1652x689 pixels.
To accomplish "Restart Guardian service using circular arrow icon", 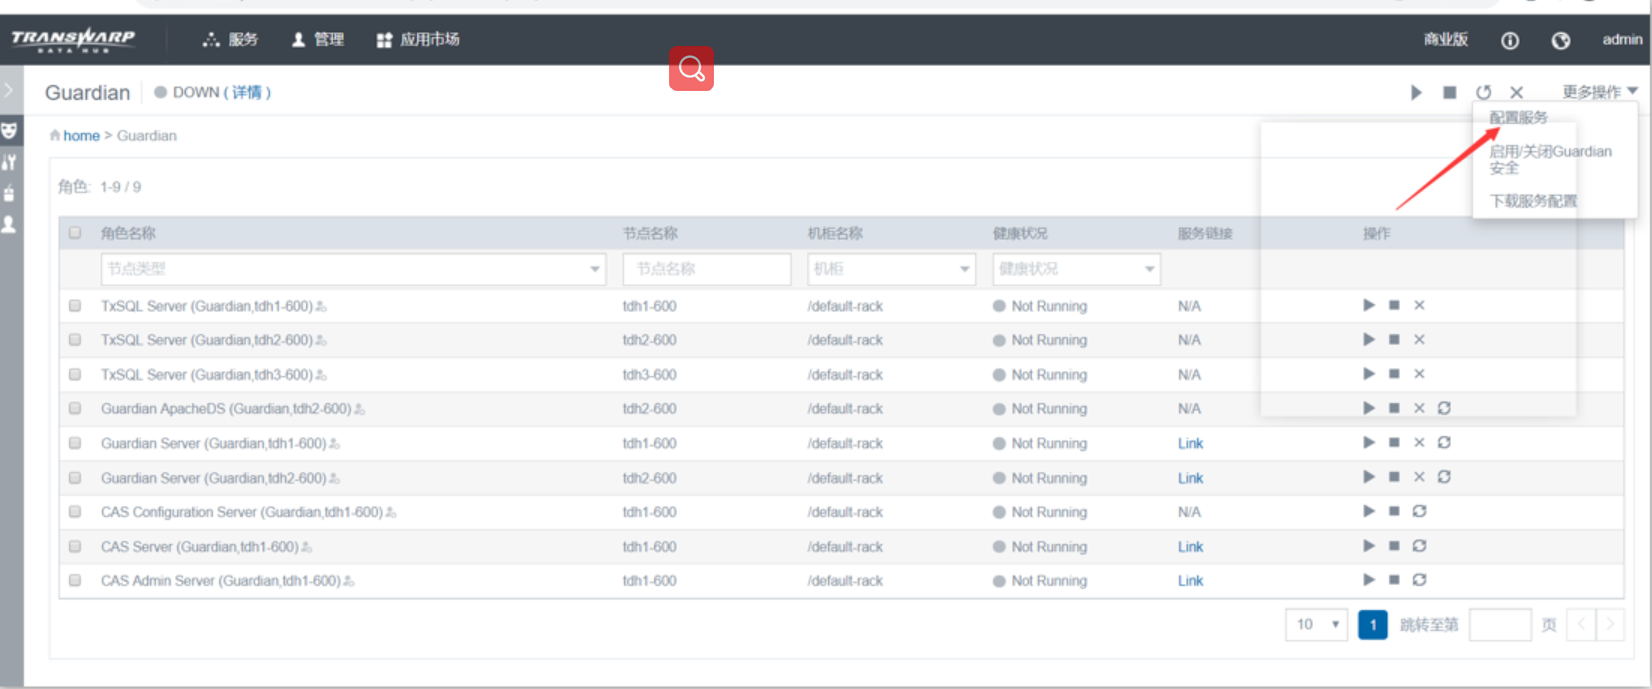I will coord(1483,92).
